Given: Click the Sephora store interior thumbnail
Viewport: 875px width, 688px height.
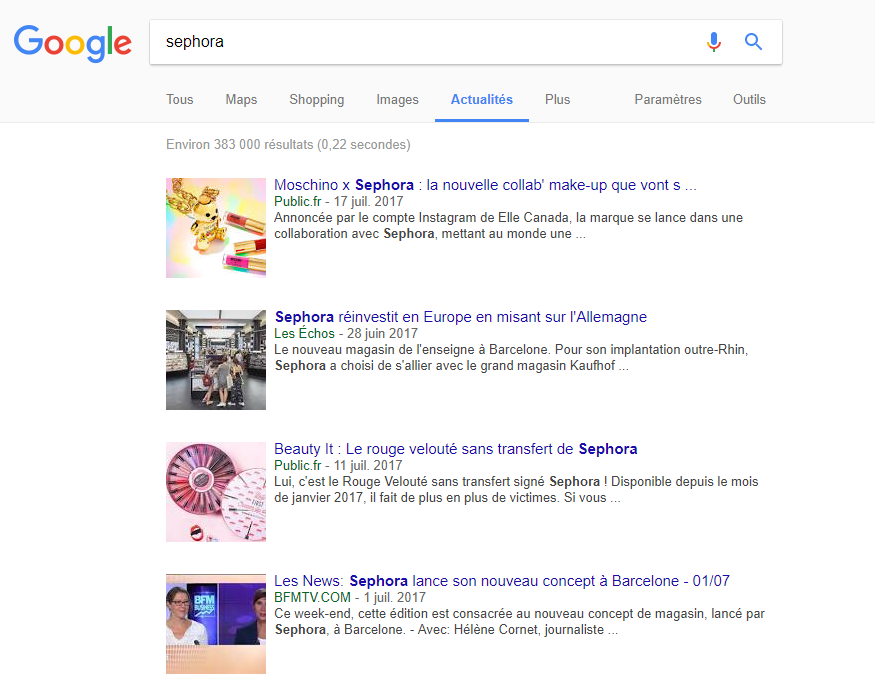Looking at the screenshot, I should [x=216, y=360].
